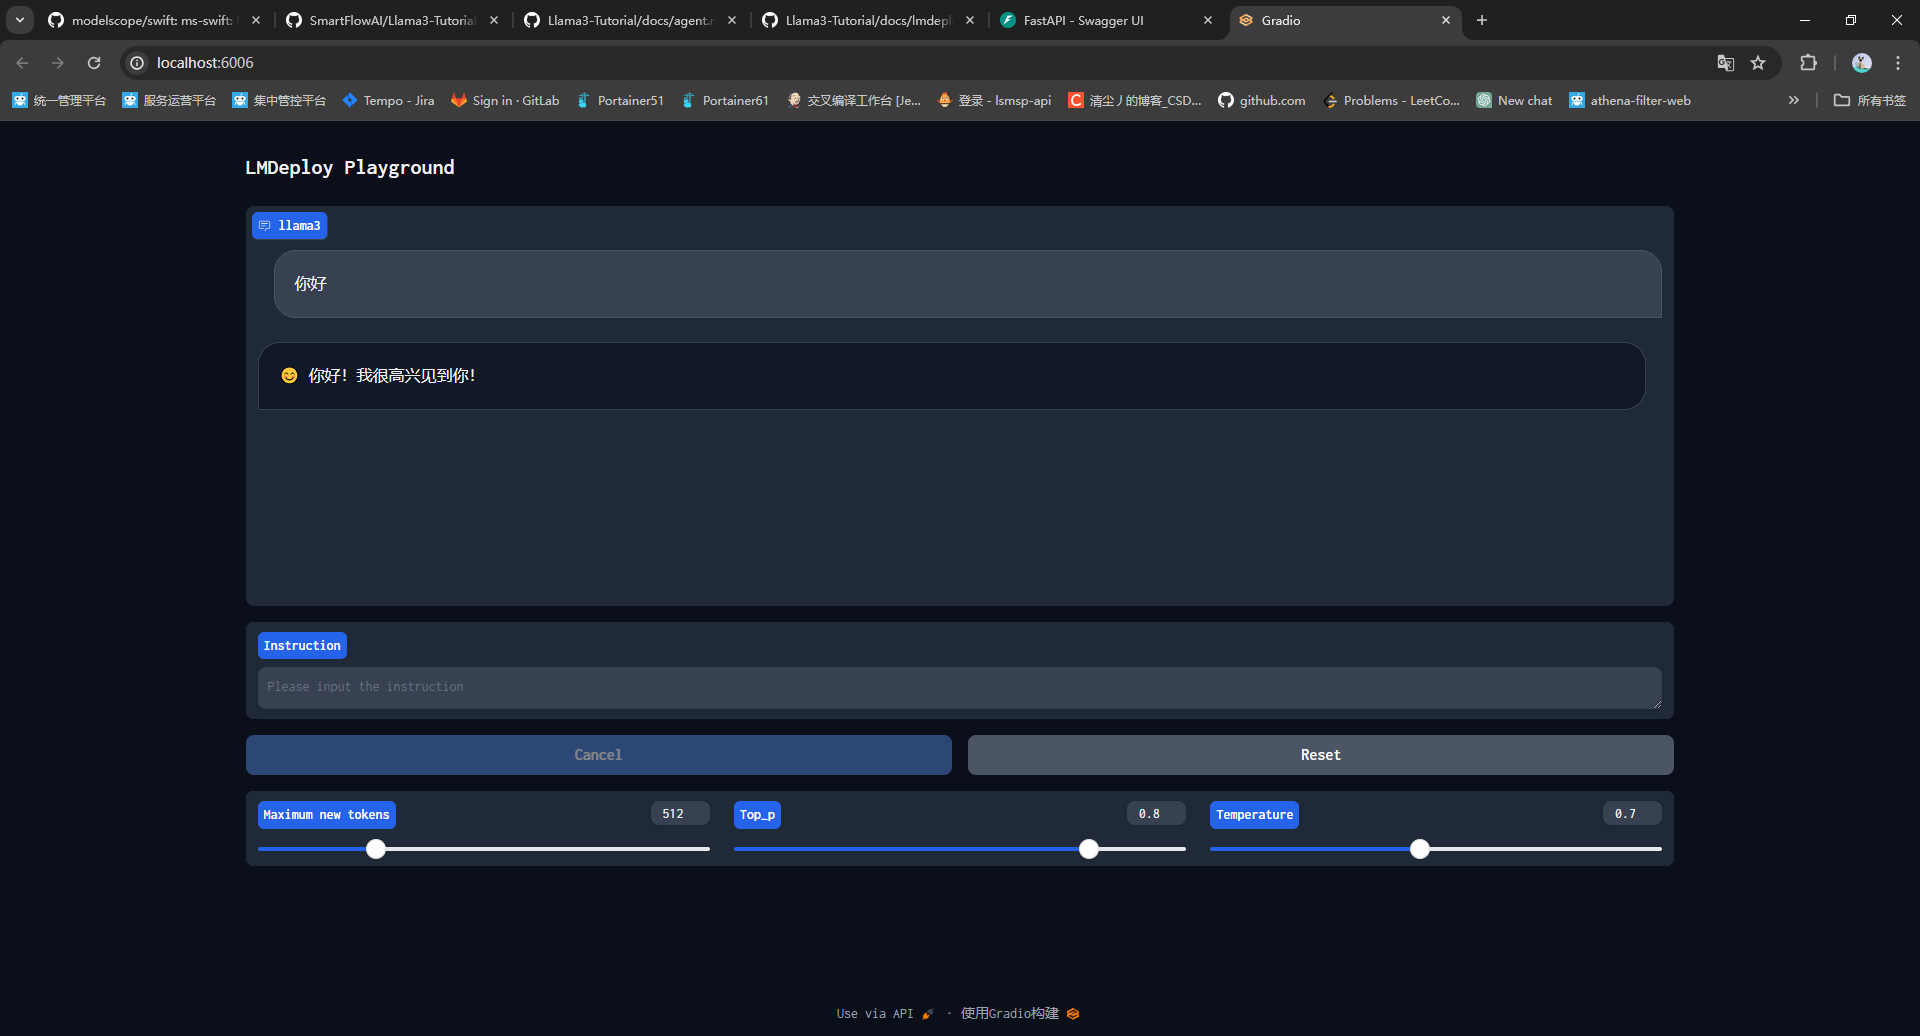Expand hidden bookmarks with the double chevron
This screenshot has height=1036, width=1920.
[x=1794, y=100]
